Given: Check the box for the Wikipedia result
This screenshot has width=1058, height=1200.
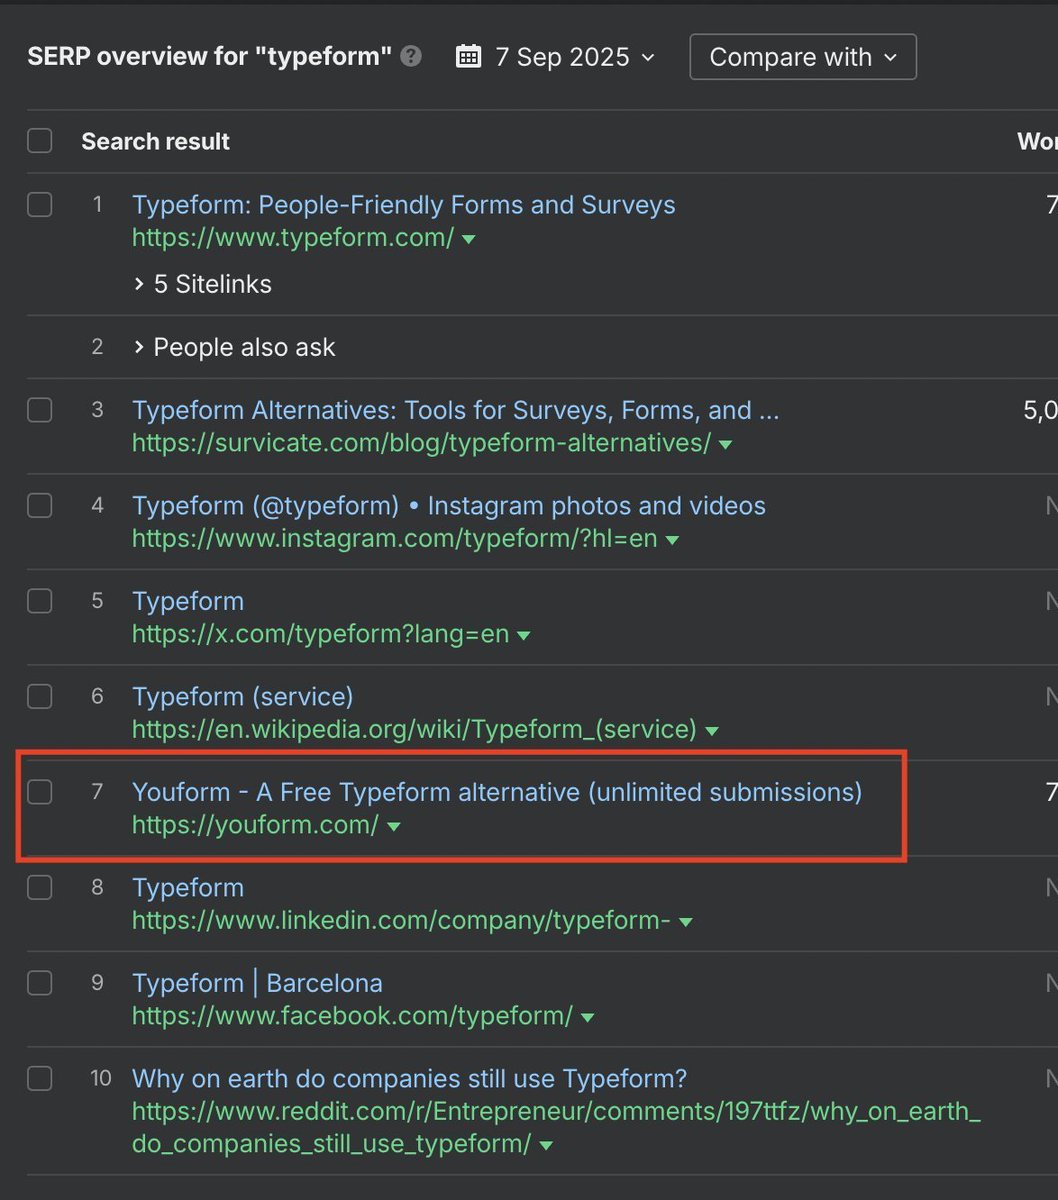Looking at the screenshot, I should [x=40, y=697].
